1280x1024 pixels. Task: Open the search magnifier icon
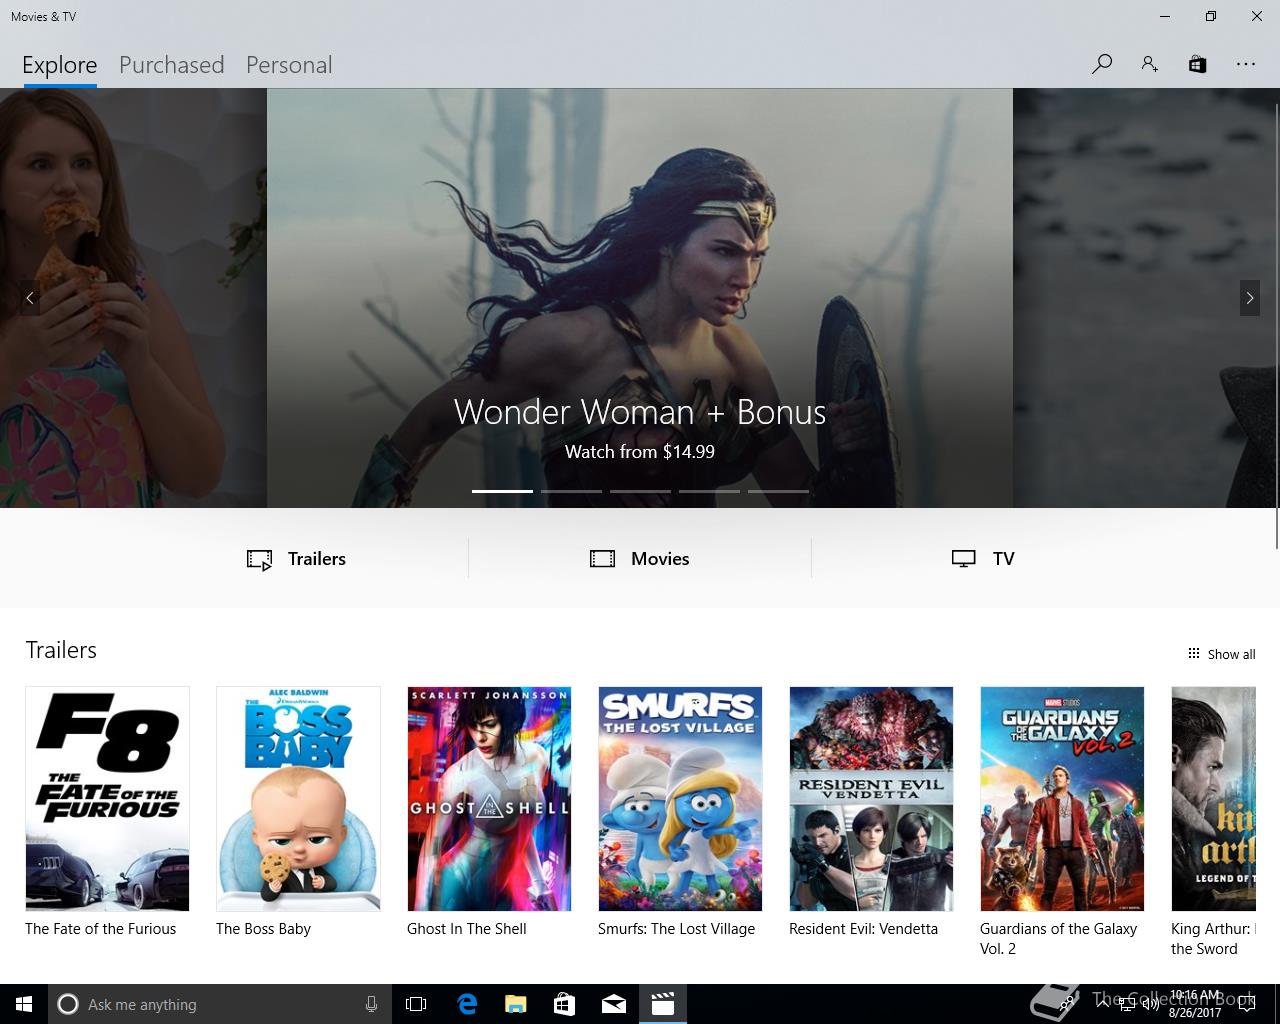coord(1102,64)
